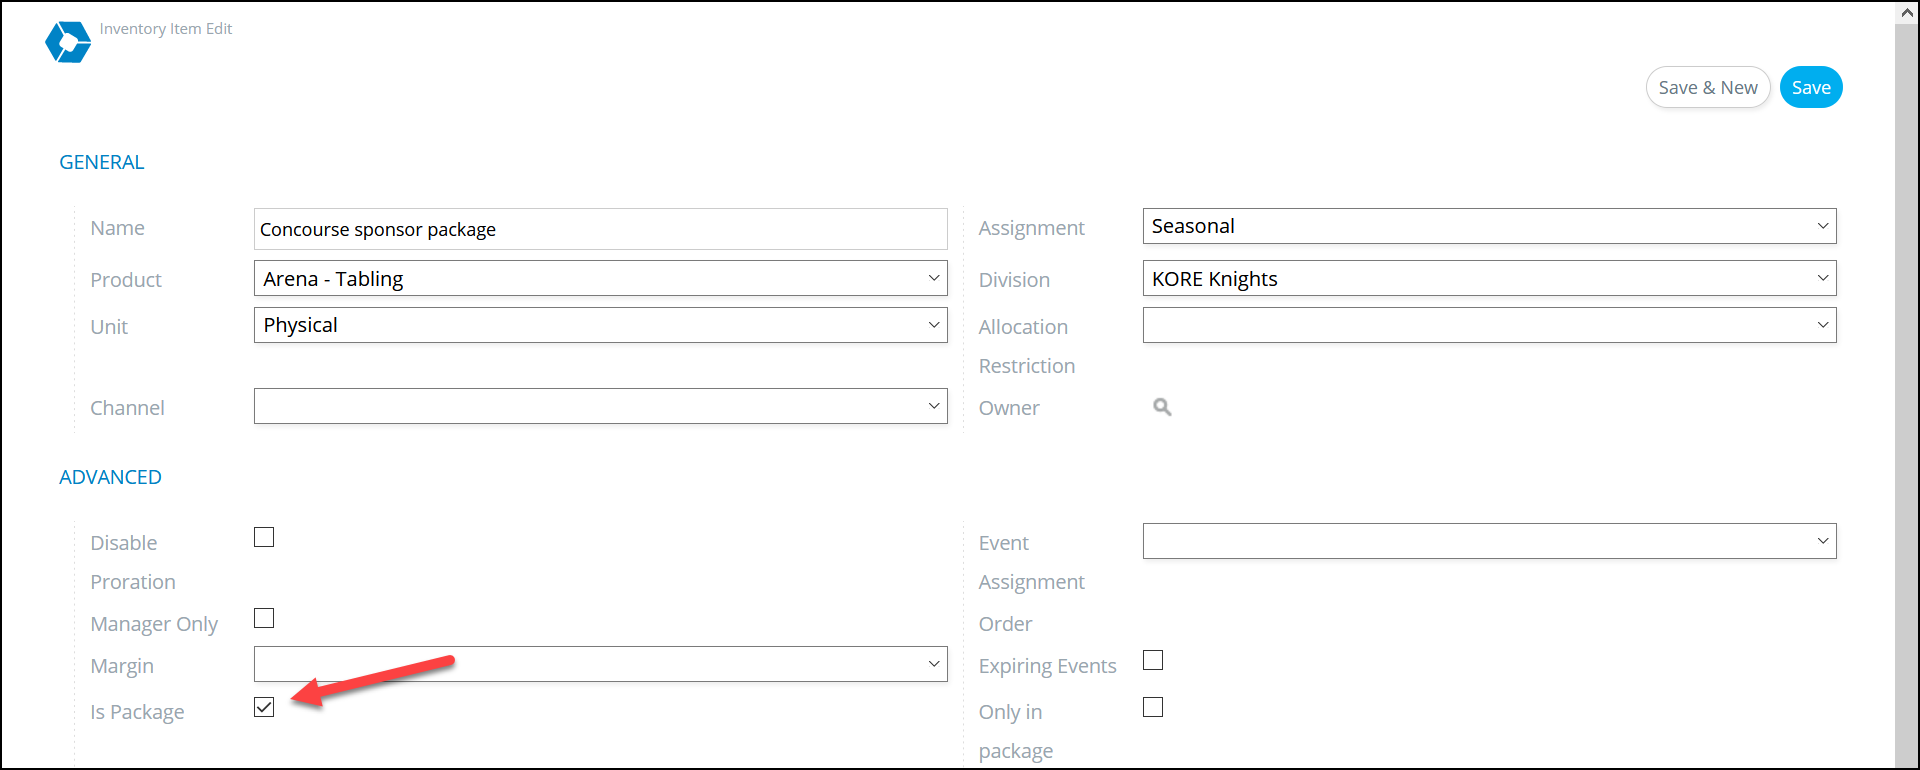Screen dimensions: 1920x770
Task: Click the GENERAL section heading
Action: pos(102,162)
